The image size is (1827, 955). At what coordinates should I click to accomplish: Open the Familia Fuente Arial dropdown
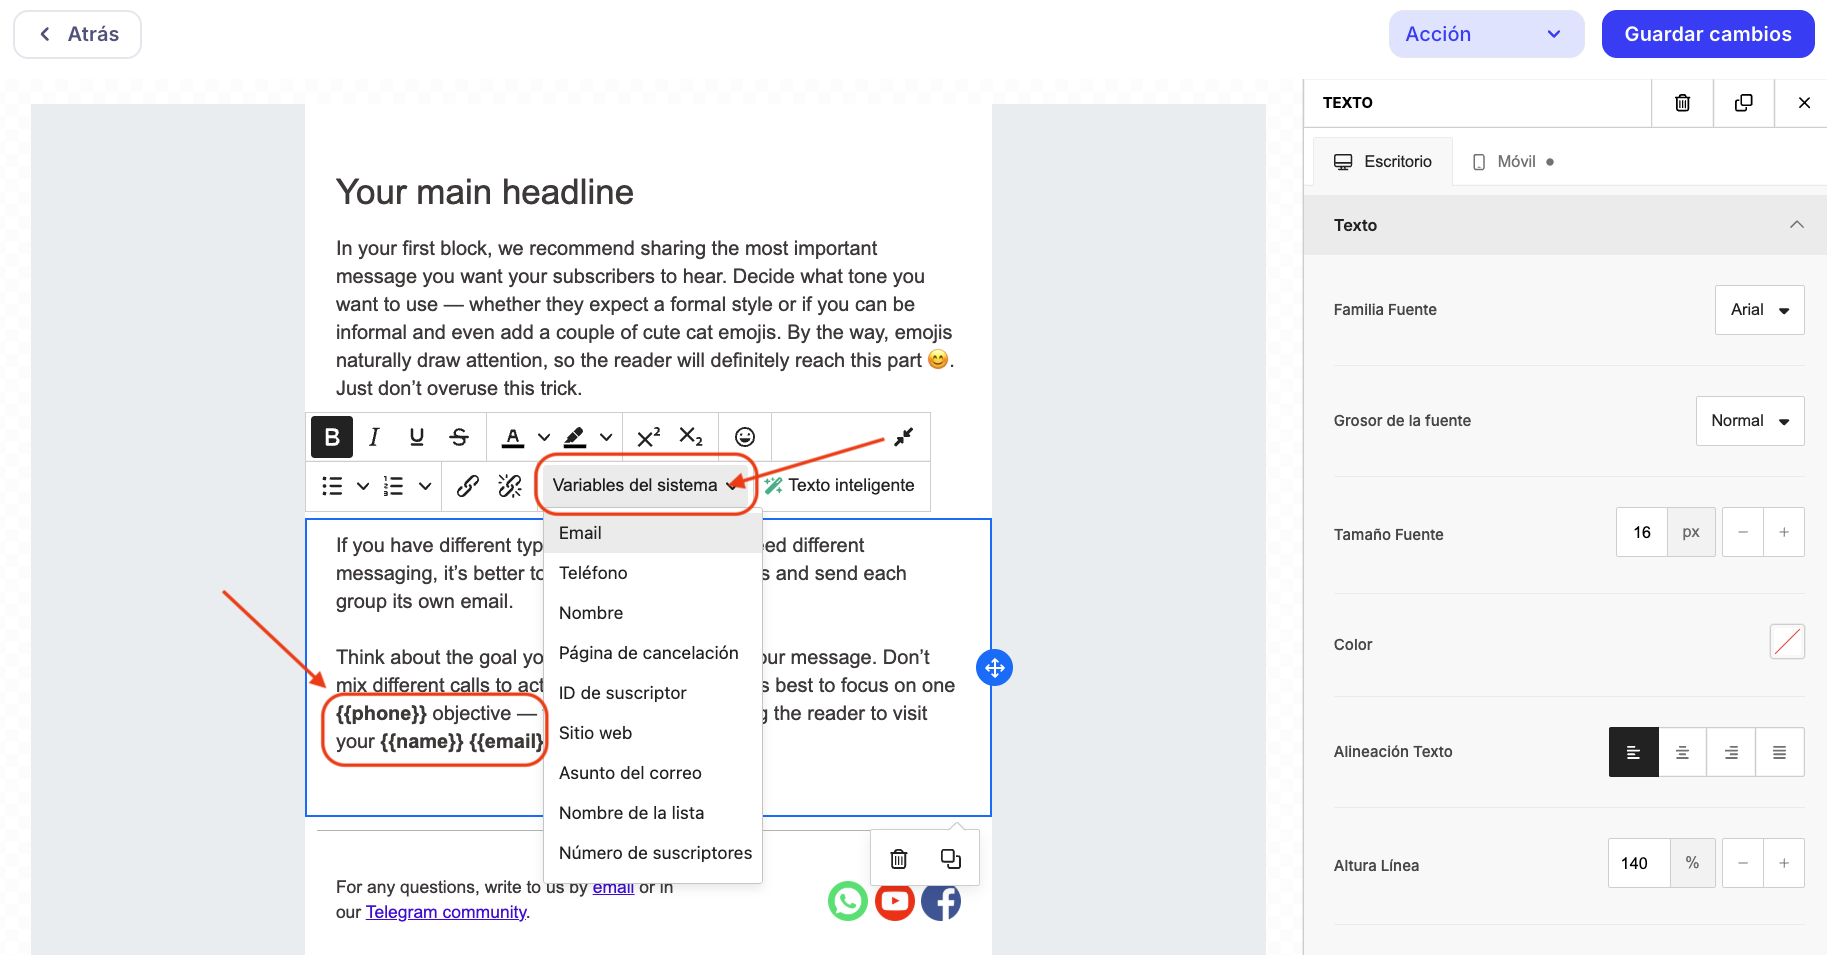pos(1759,310)
